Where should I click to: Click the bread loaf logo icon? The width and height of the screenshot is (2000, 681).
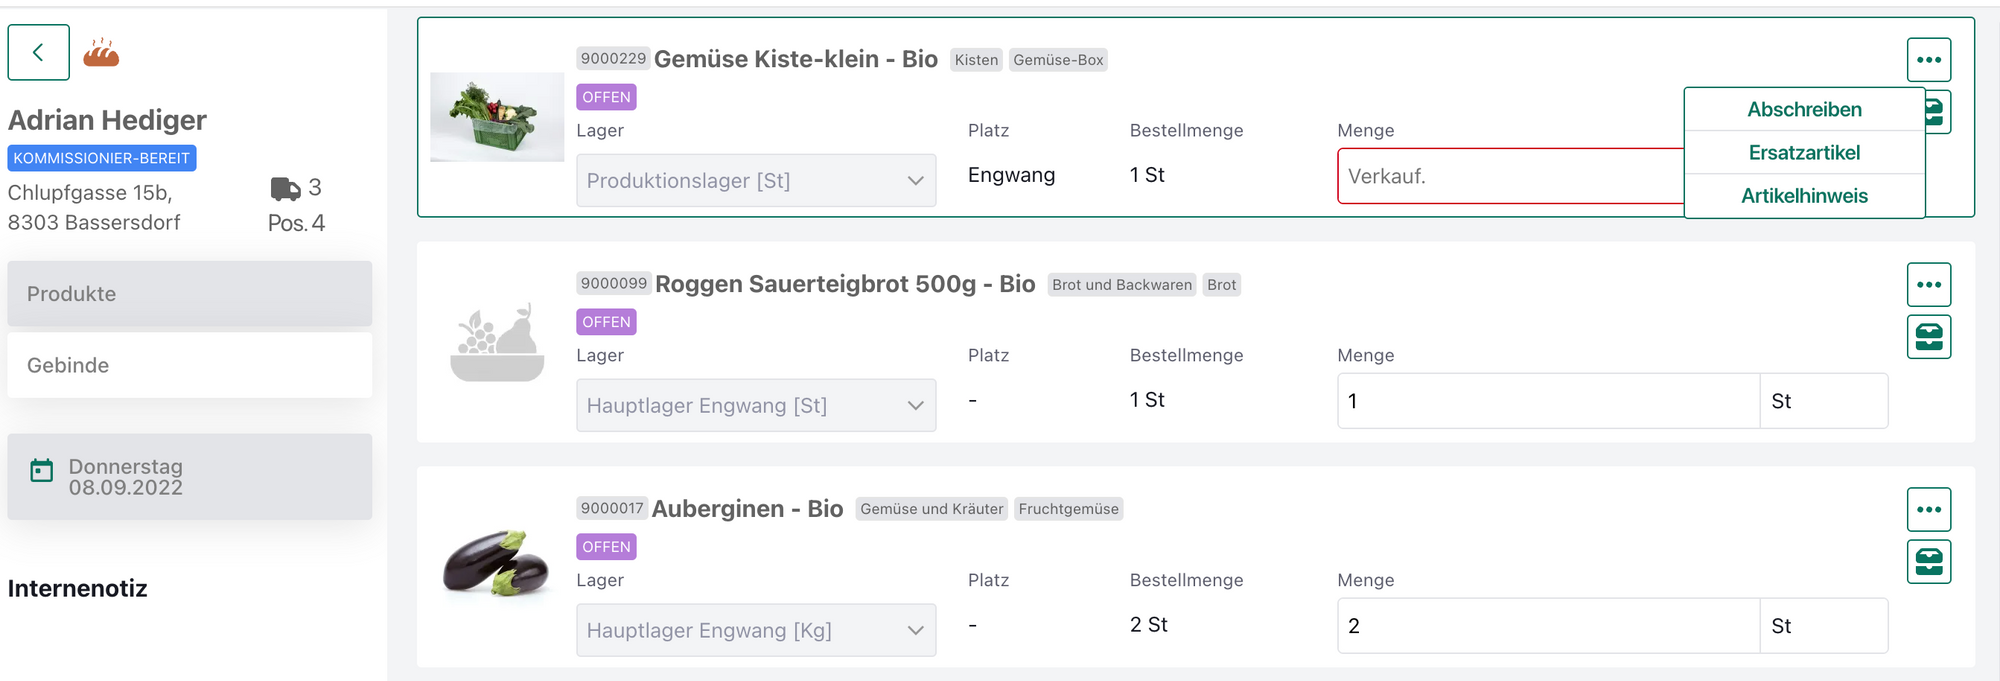click(101, 52)
